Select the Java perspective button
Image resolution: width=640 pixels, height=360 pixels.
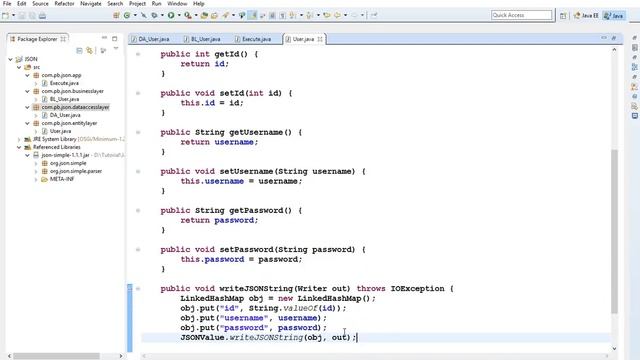pos(614,16)
